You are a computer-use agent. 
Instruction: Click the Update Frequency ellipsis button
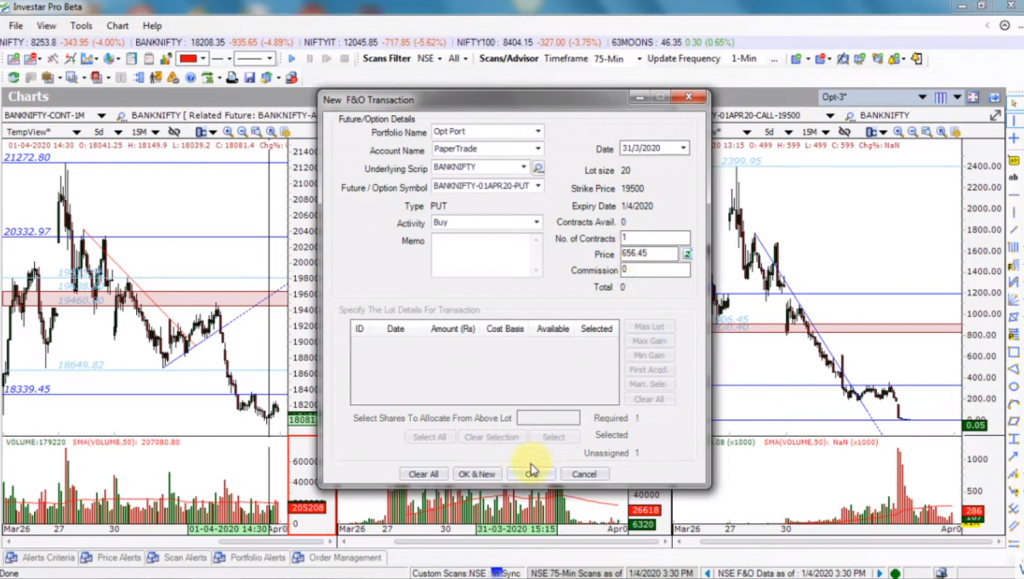[x=774, y=59]
